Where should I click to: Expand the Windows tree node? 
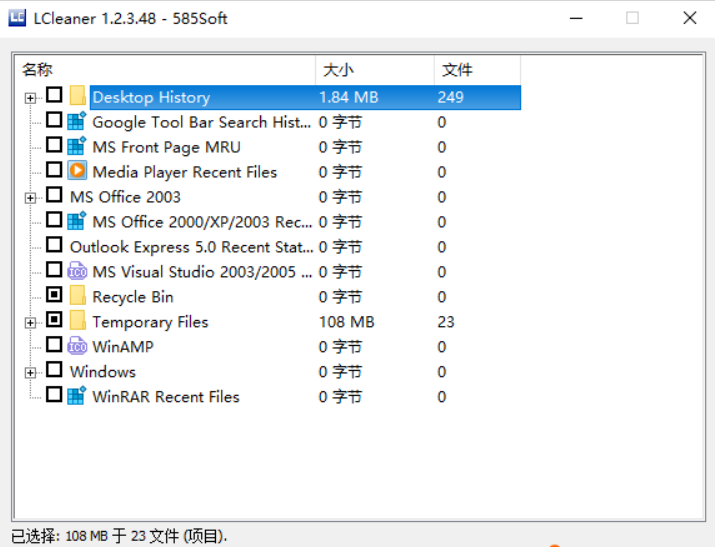click(31, 373)
